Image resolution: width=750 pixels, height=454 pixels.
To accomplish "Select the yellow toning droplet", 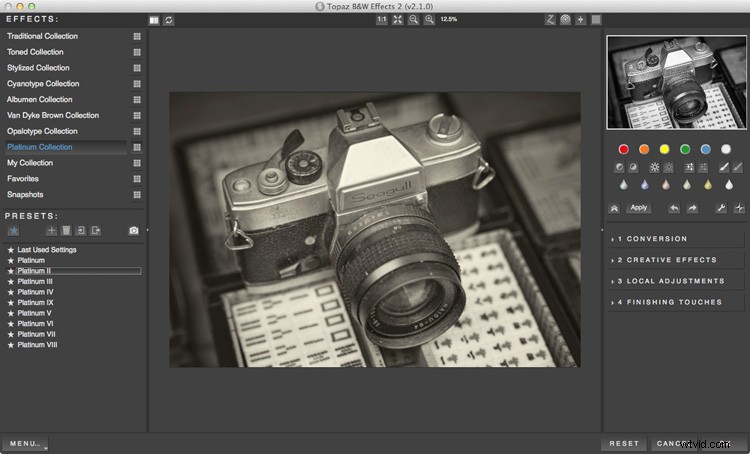I will click(x=708, y=185).
